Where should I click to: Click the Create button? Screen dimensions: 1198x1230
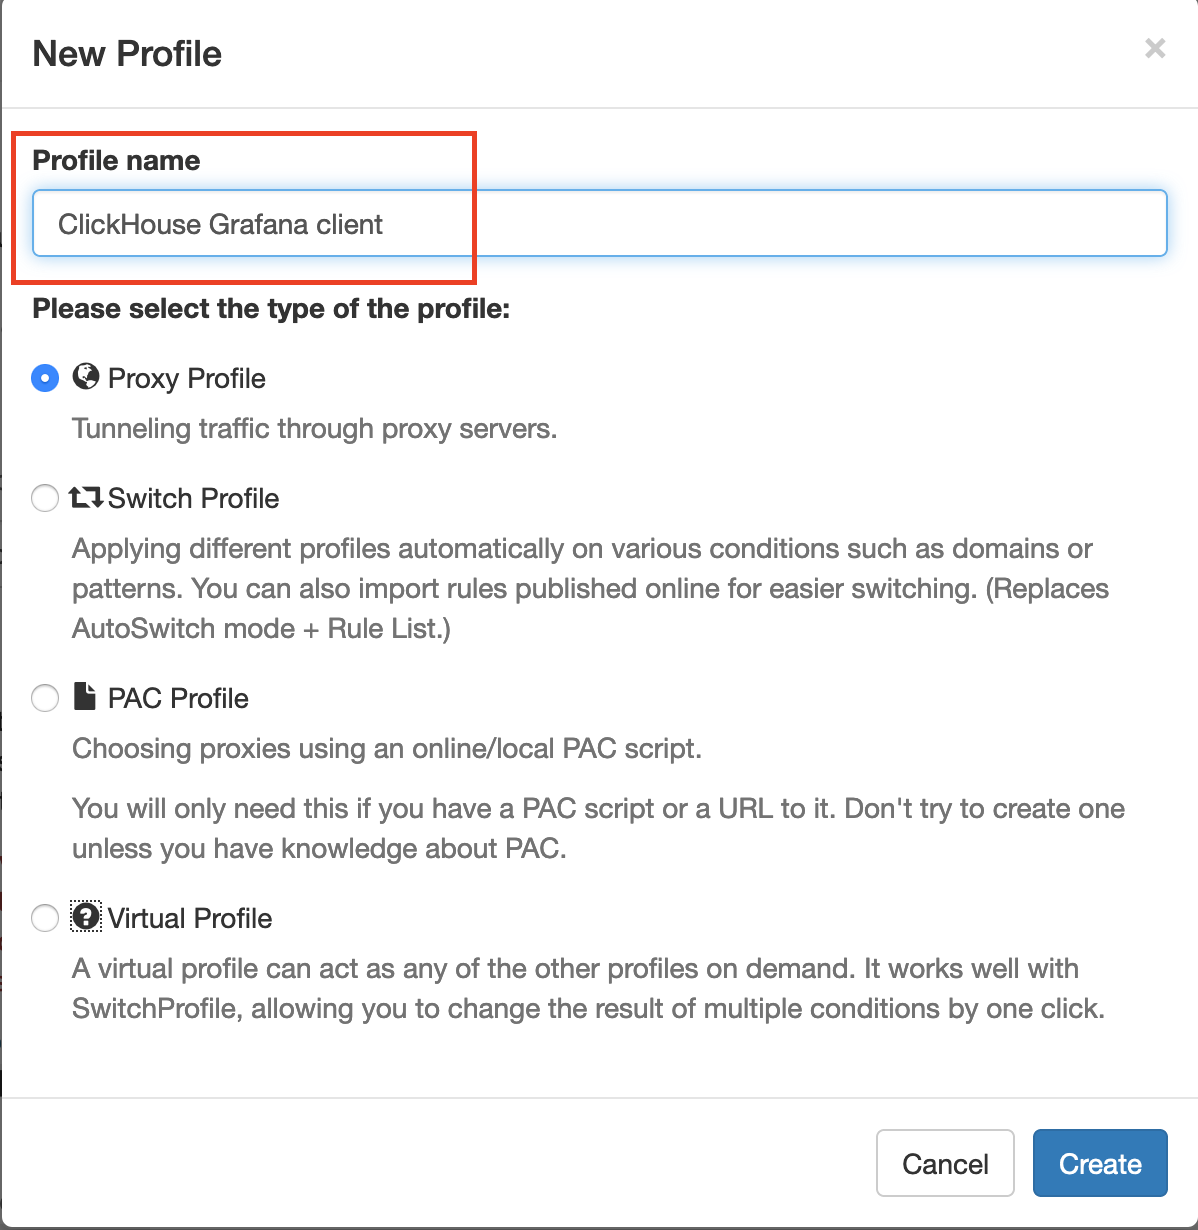(1100, 1163)
